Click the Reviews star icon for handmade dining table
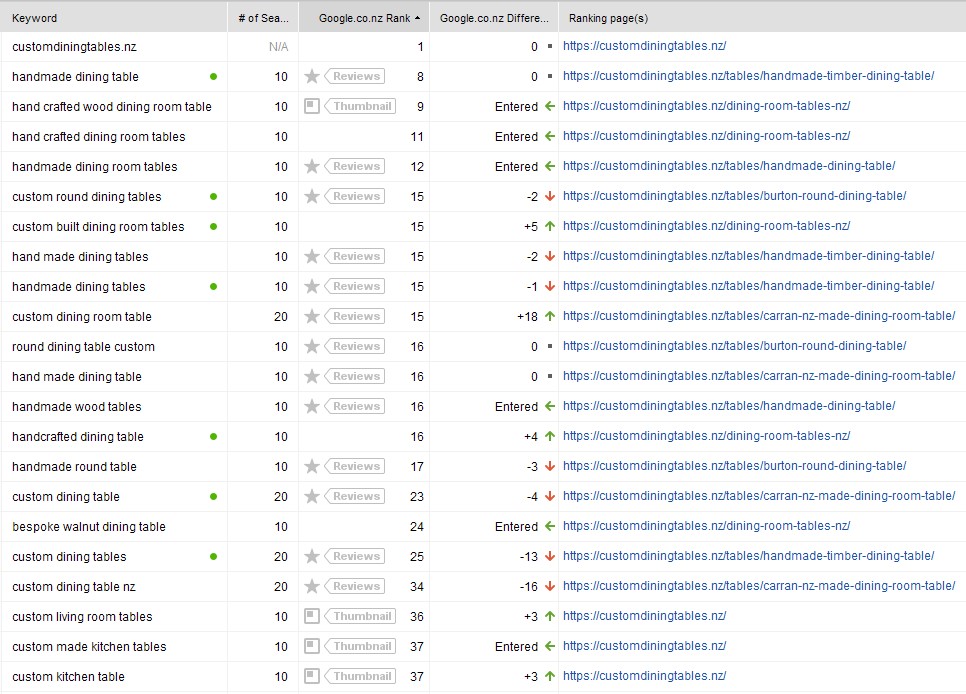This screenshot has width=966, height=694. pos(312,76)
